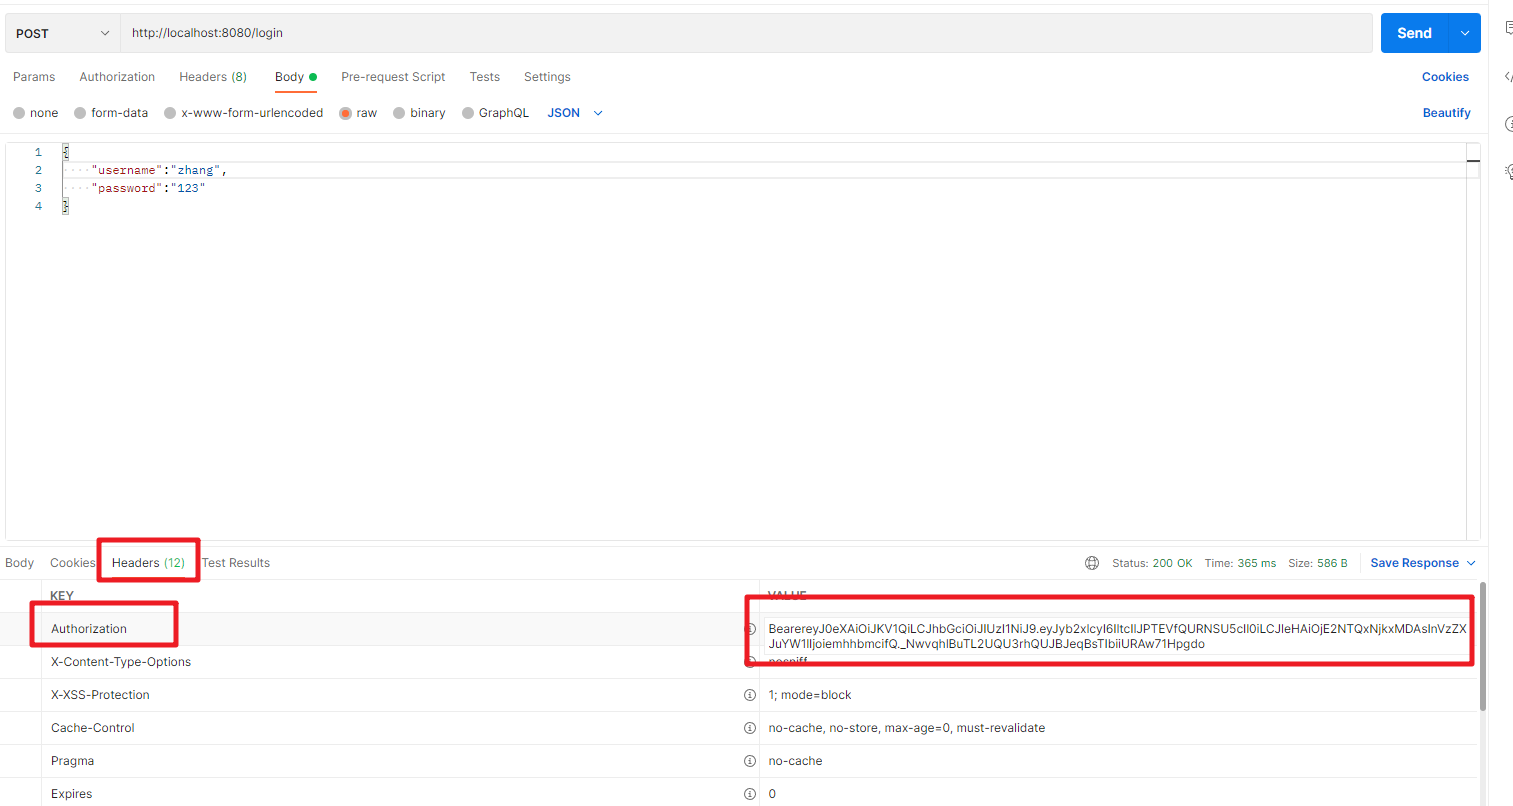Click the Beautify link
Image resolution: width=1513 pixels, height=806 pixels.
(x=1446, y=113)
